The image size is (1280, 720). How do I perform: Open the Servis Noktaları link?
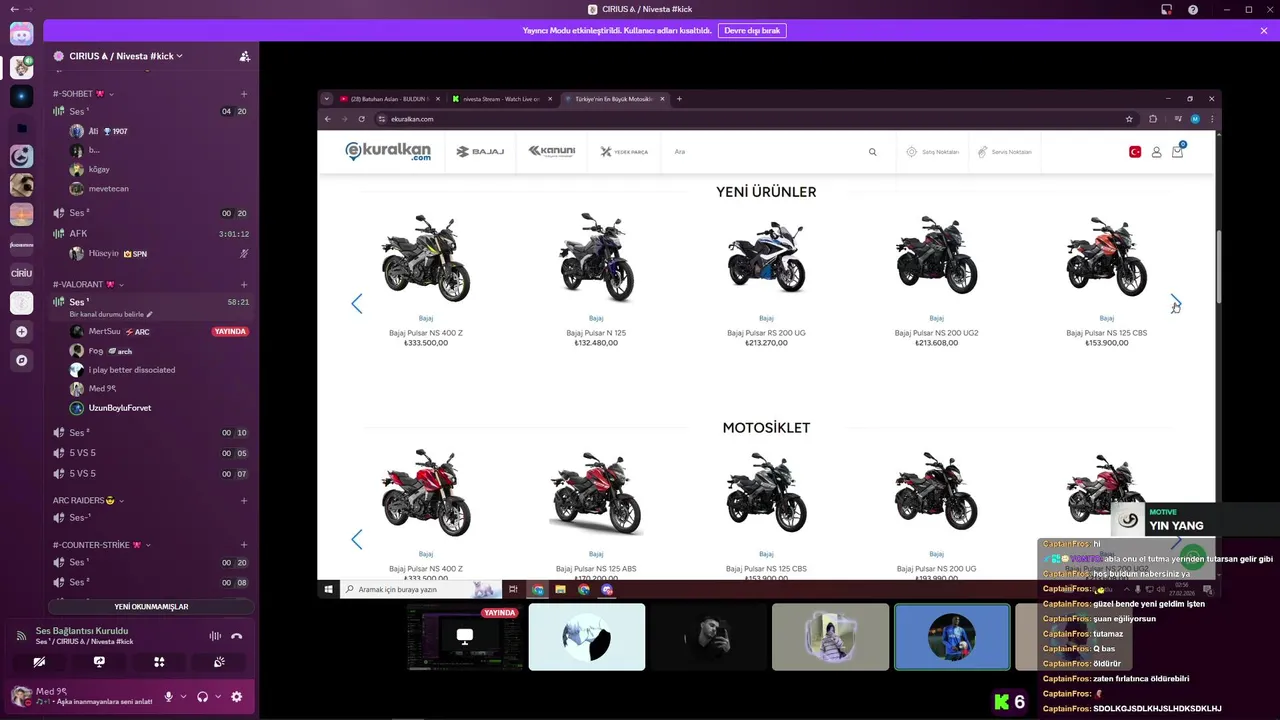pyautogui.click(x=1004, y=152)
